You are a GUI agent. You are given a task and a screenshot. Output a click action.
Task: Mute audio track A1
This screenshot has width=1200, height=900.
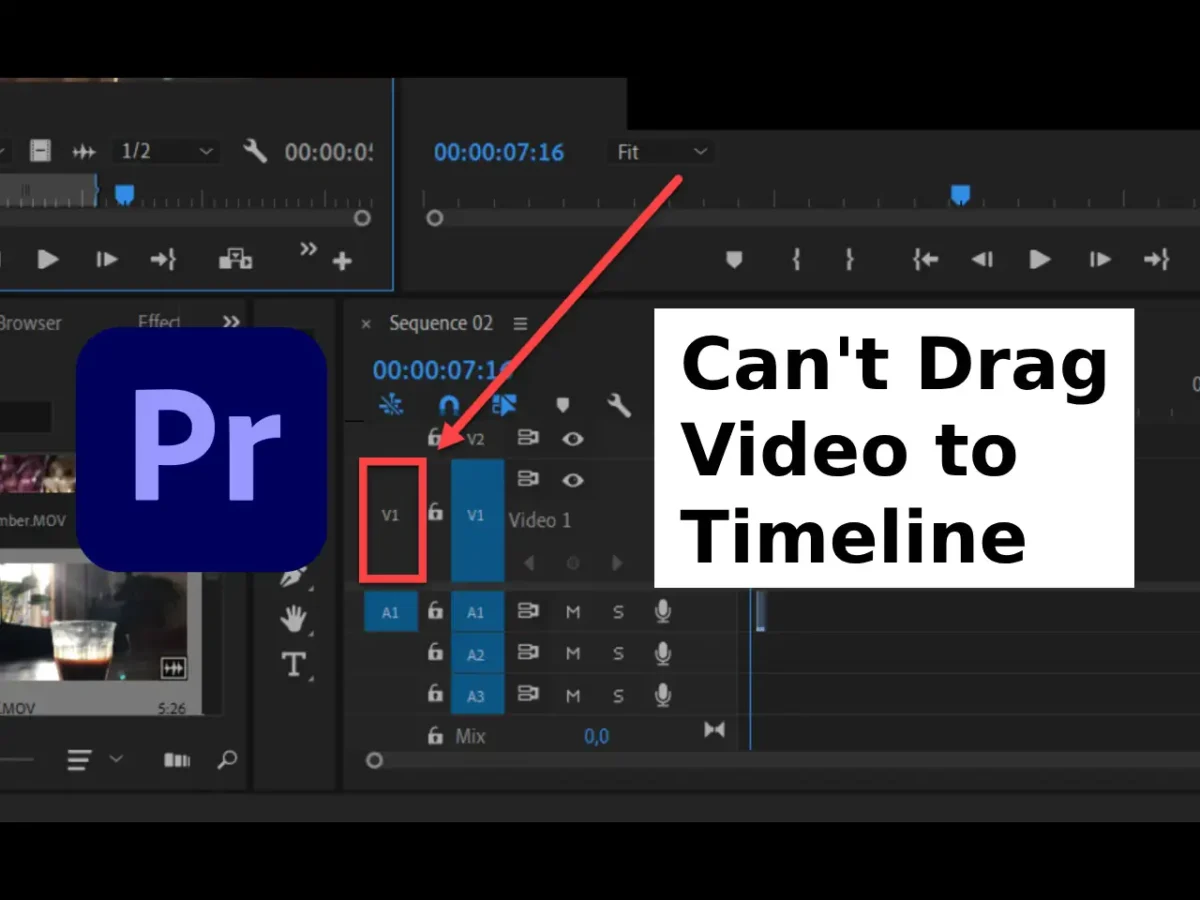coord(573,612)
